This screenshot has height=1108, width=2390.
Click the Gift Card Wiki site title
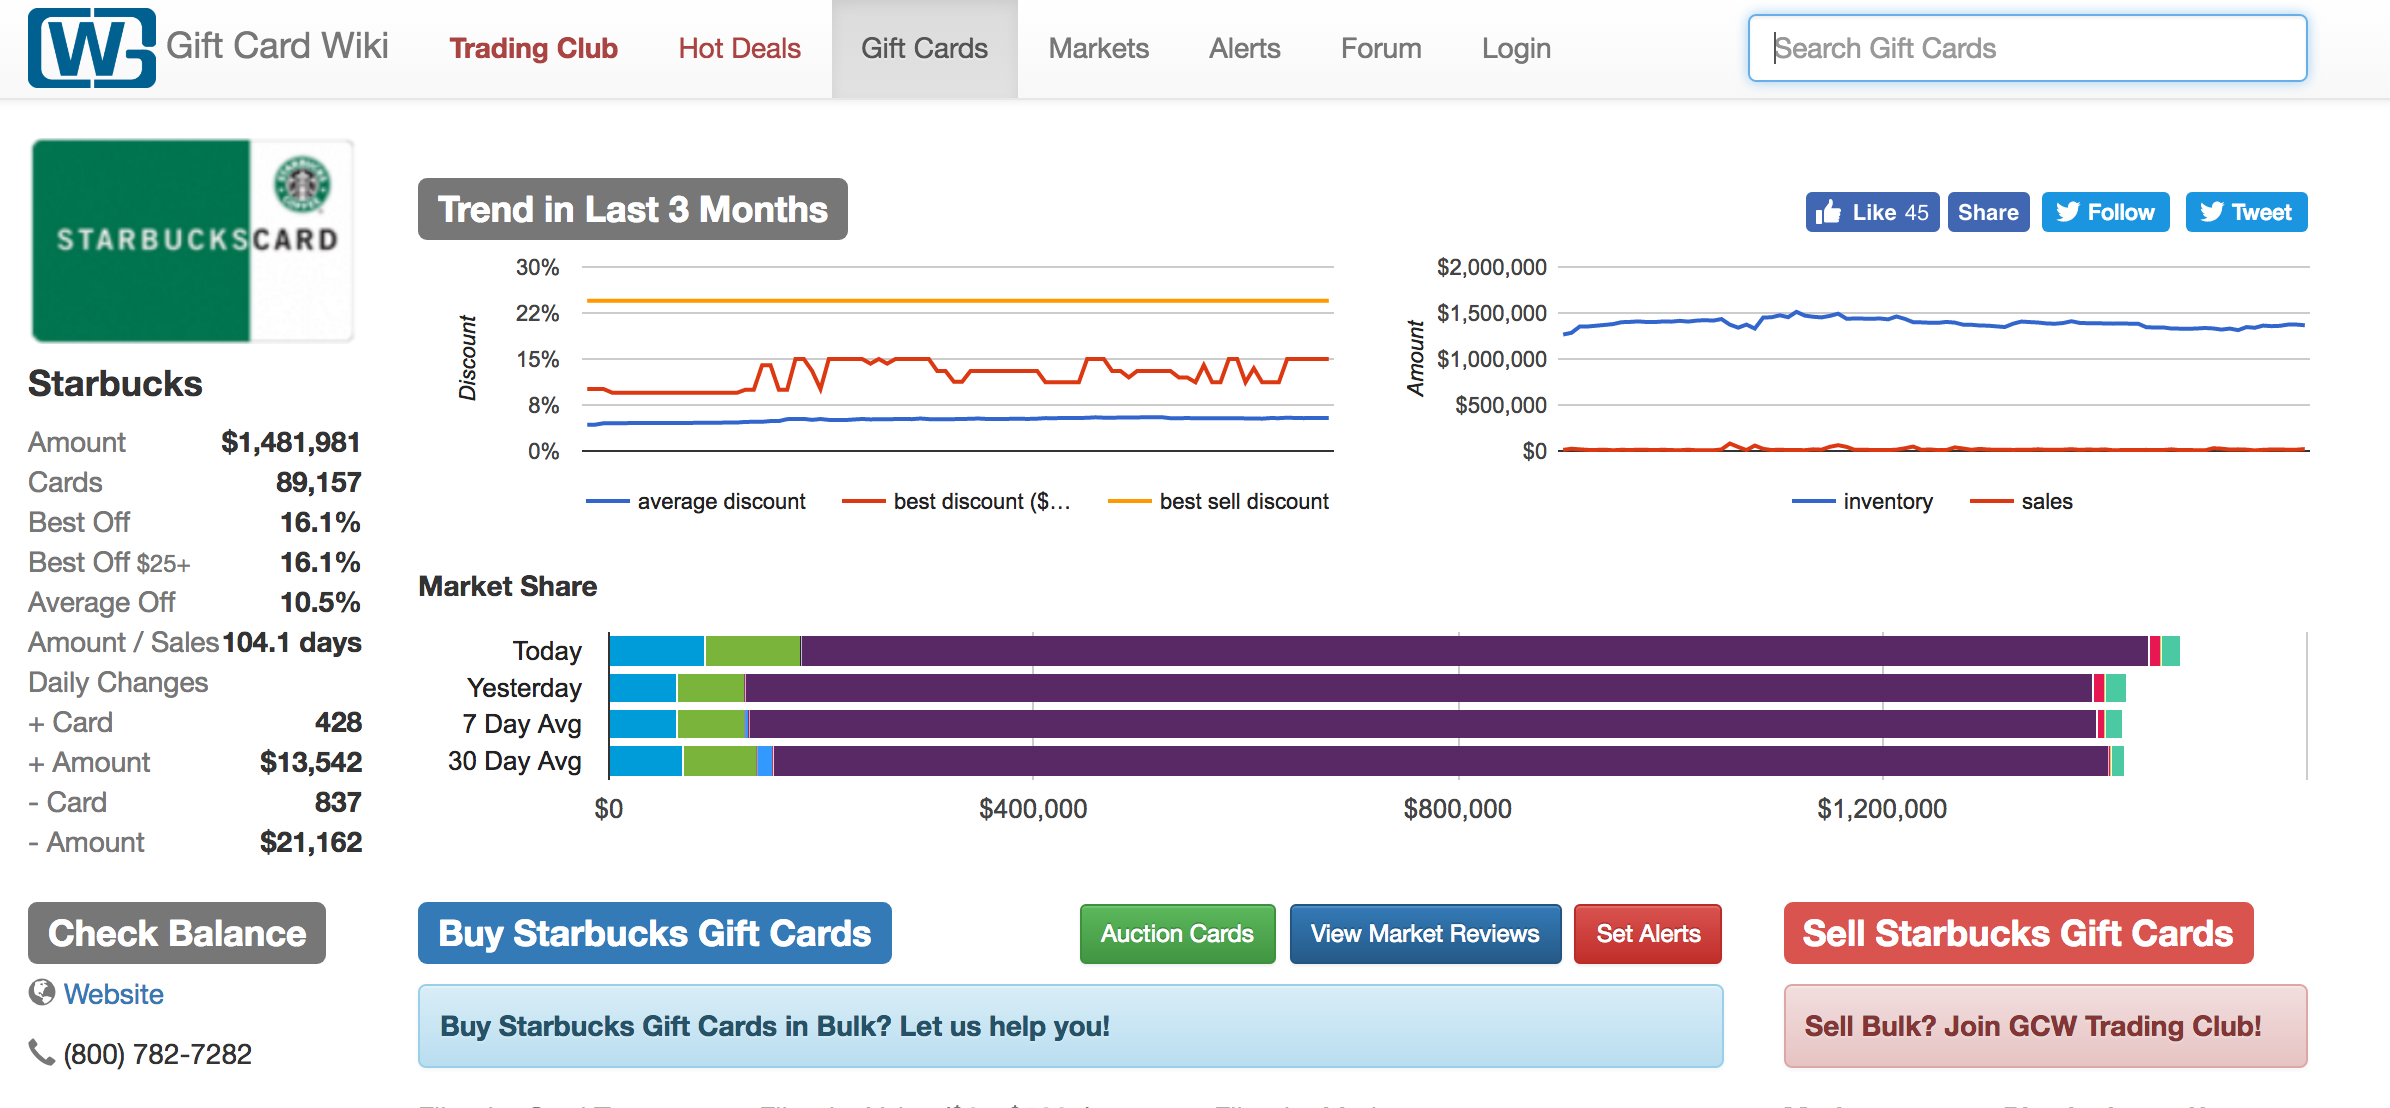tap(277, 46)
